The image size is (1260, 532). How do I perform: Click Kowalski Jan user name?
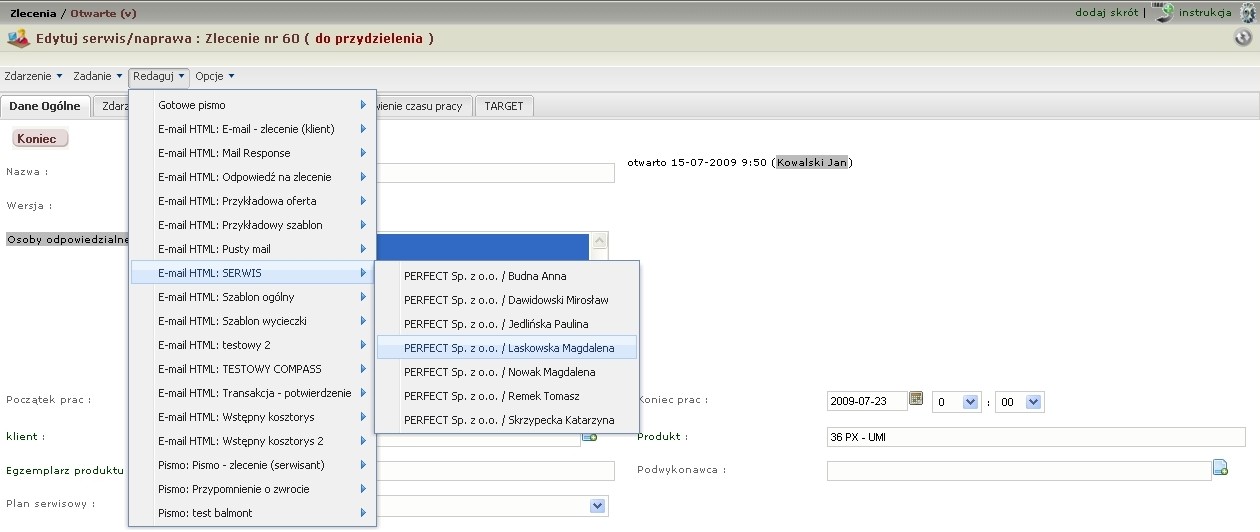pos(813,162)
